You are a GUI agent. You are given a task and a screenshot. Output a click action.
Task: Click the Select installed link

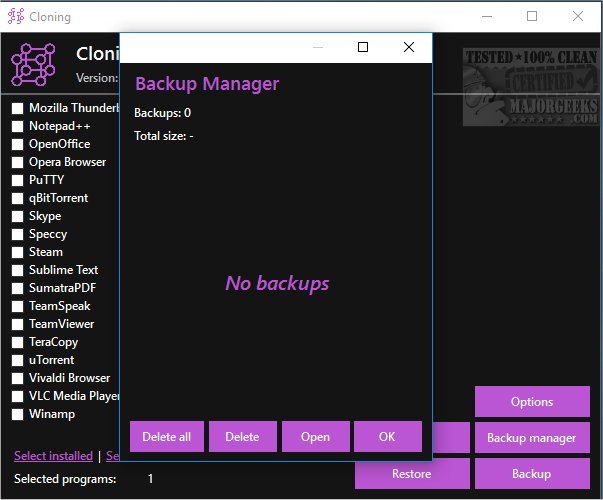point(53,456)
